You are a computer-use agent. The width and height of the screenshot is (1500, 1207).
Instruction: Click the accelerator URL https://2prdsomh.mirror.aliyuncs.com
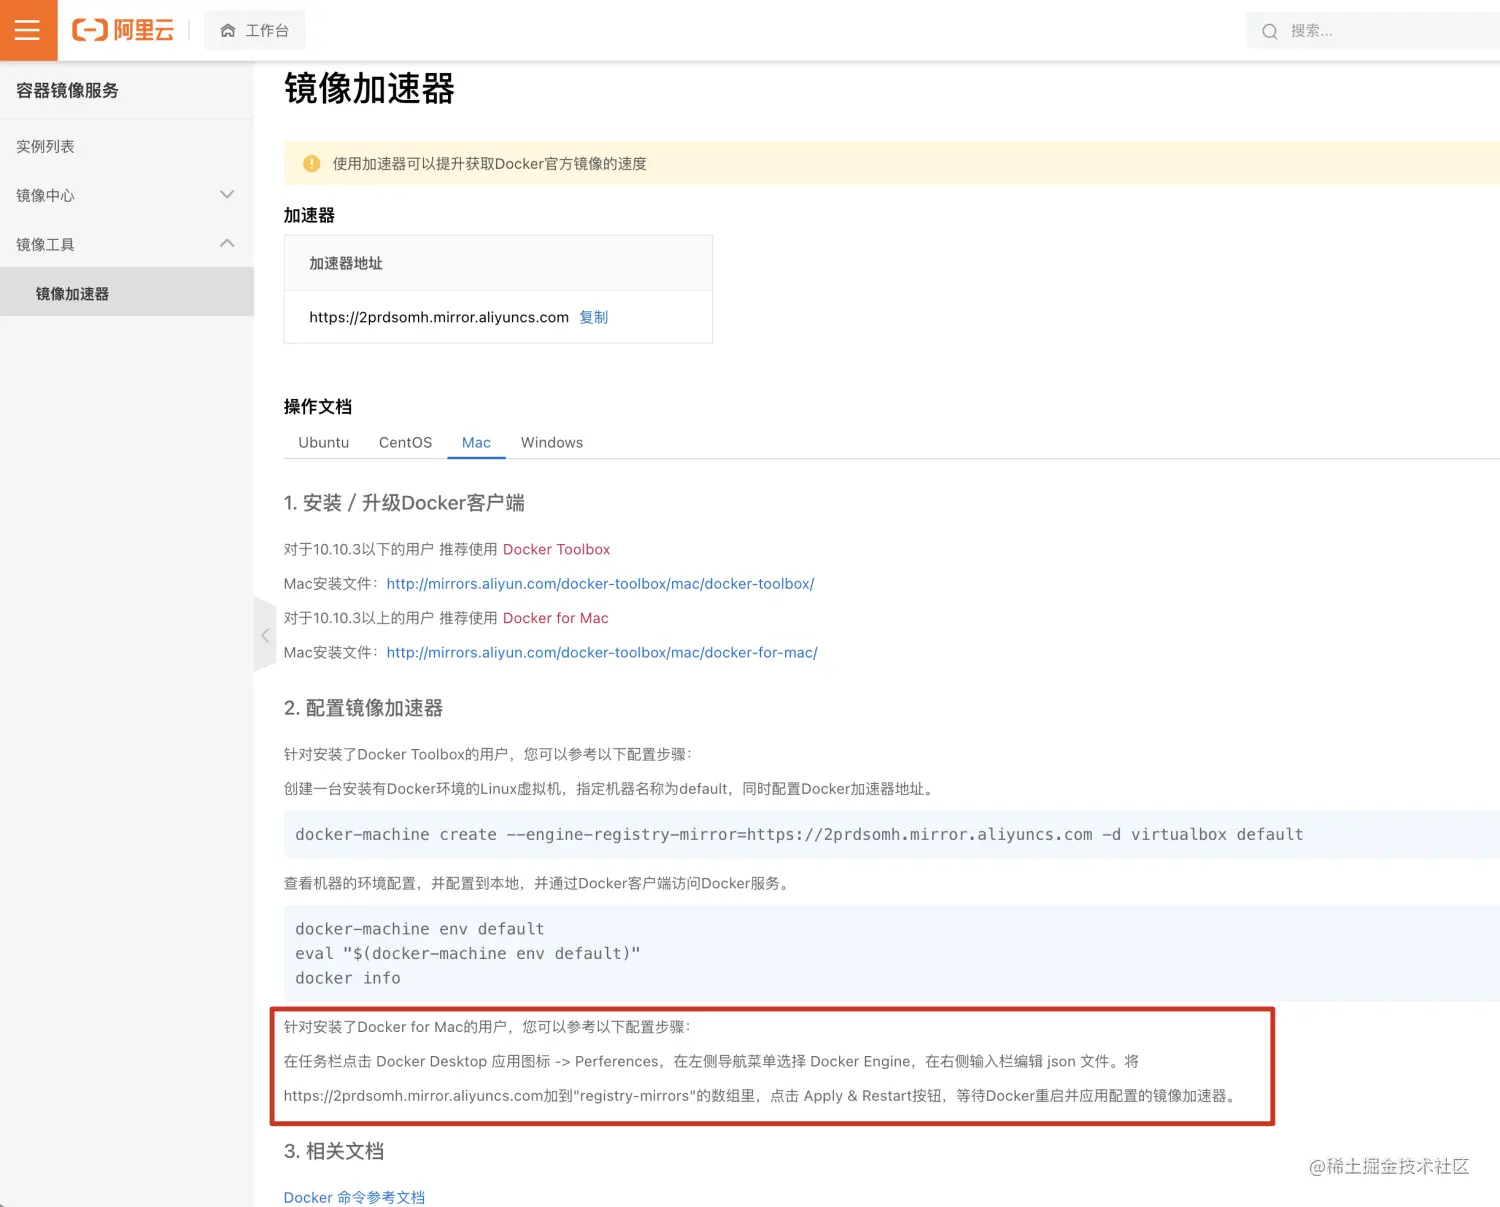click(439, 317)
